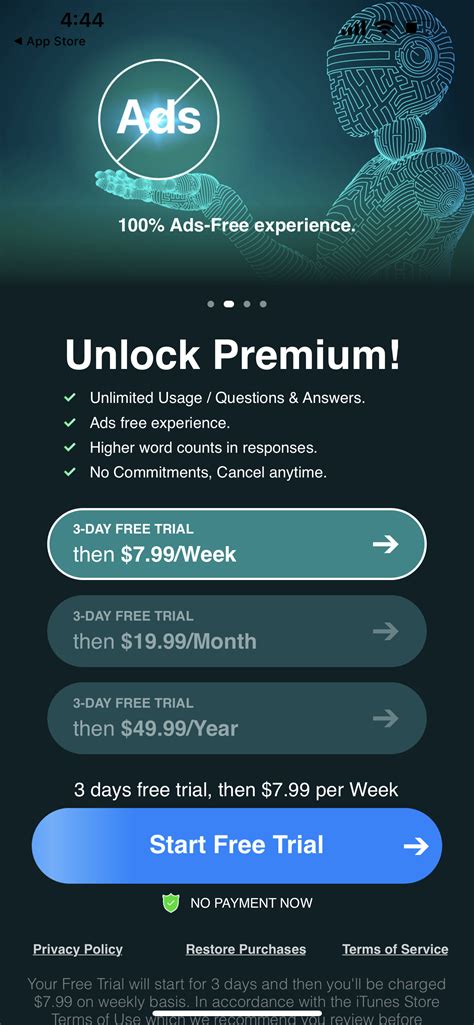Select the $7.99/Week subscription option
Viewport: 474px width, 1025px height.
tap(237, 544)
